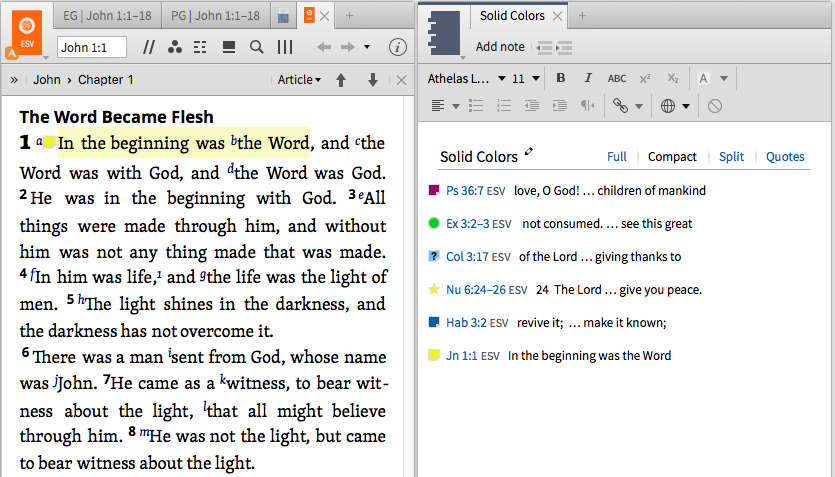
Task: Indent the note with increase-indent icon
Action: (x=564, y=47)
